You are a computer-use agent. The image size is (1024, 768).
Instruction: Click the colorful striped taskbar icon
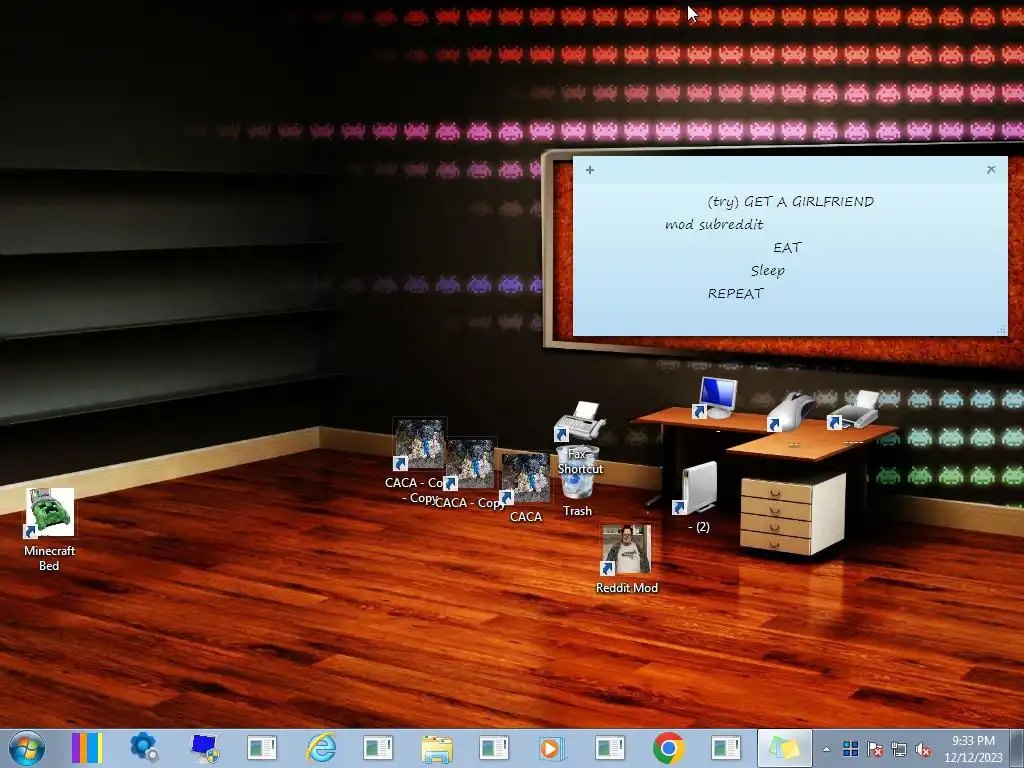click(x=87, y=748)
